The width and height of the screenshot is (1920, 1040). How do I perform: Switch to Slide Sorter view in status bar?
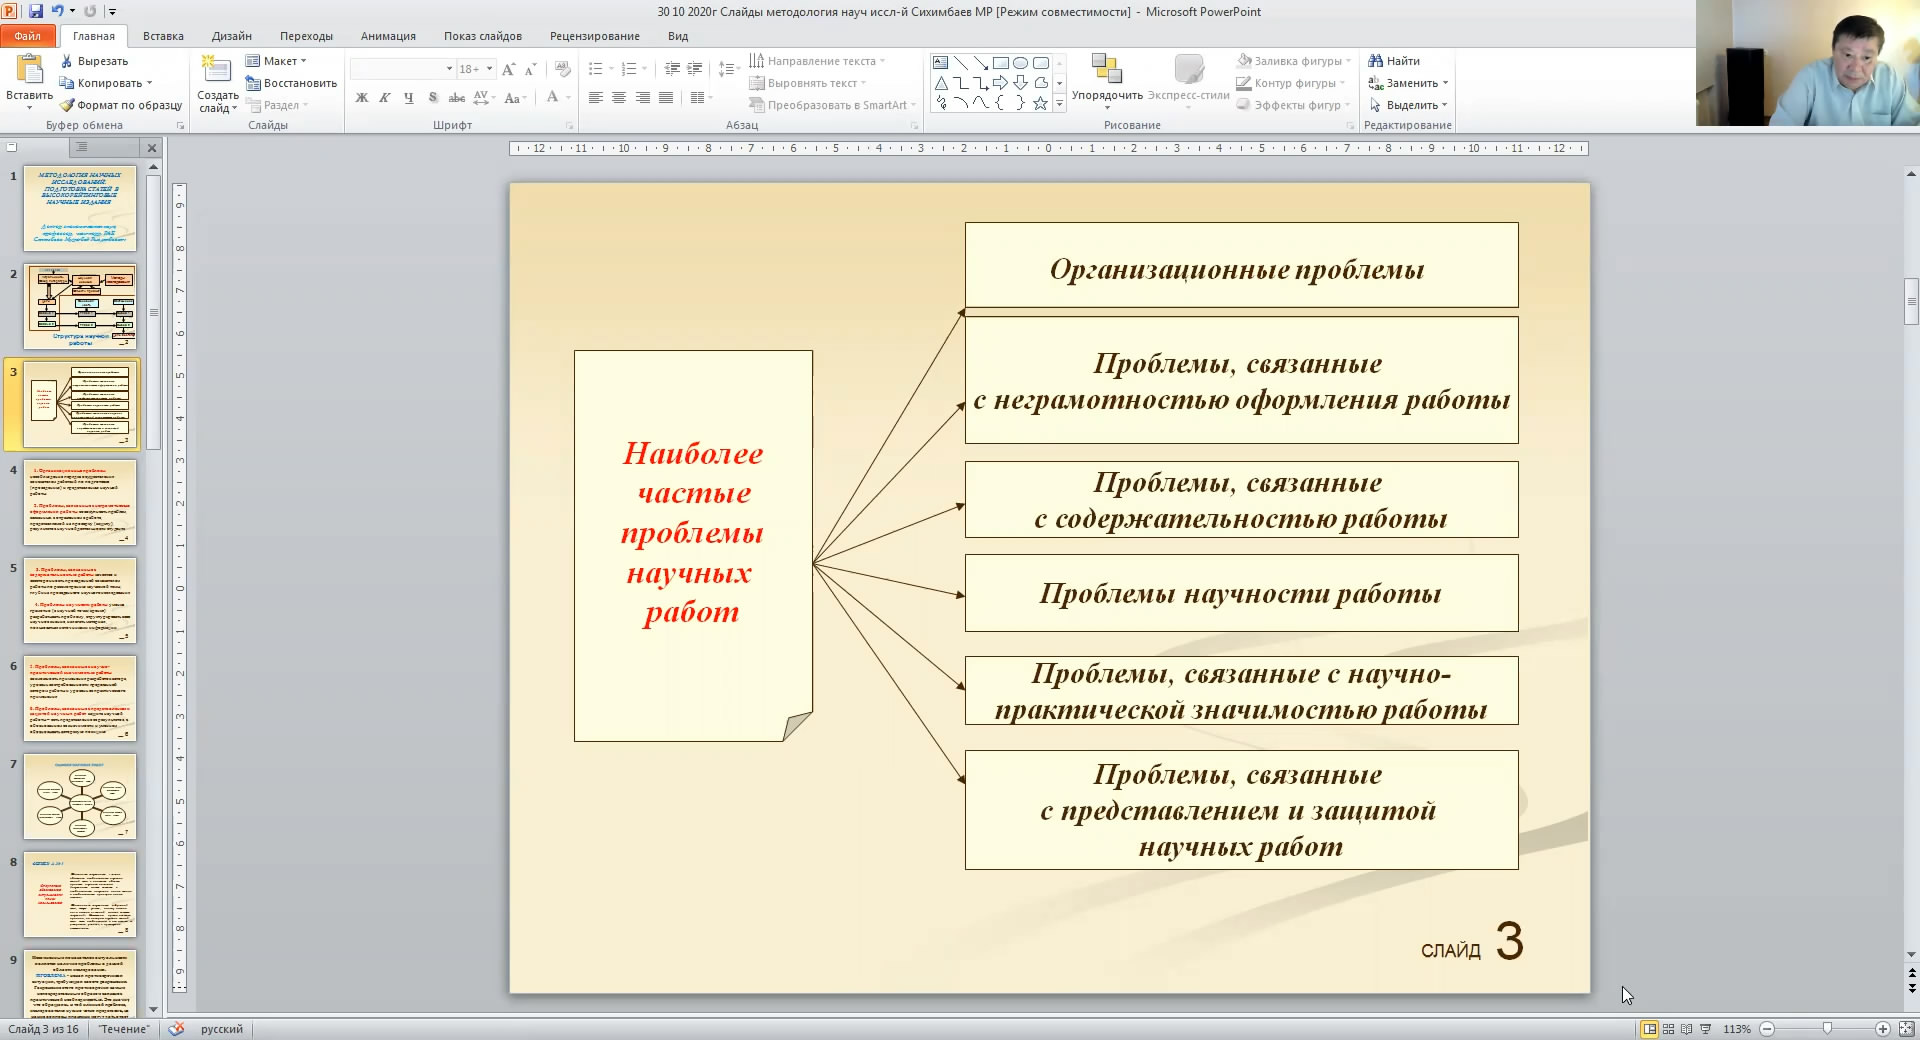coord(1668,1029)
